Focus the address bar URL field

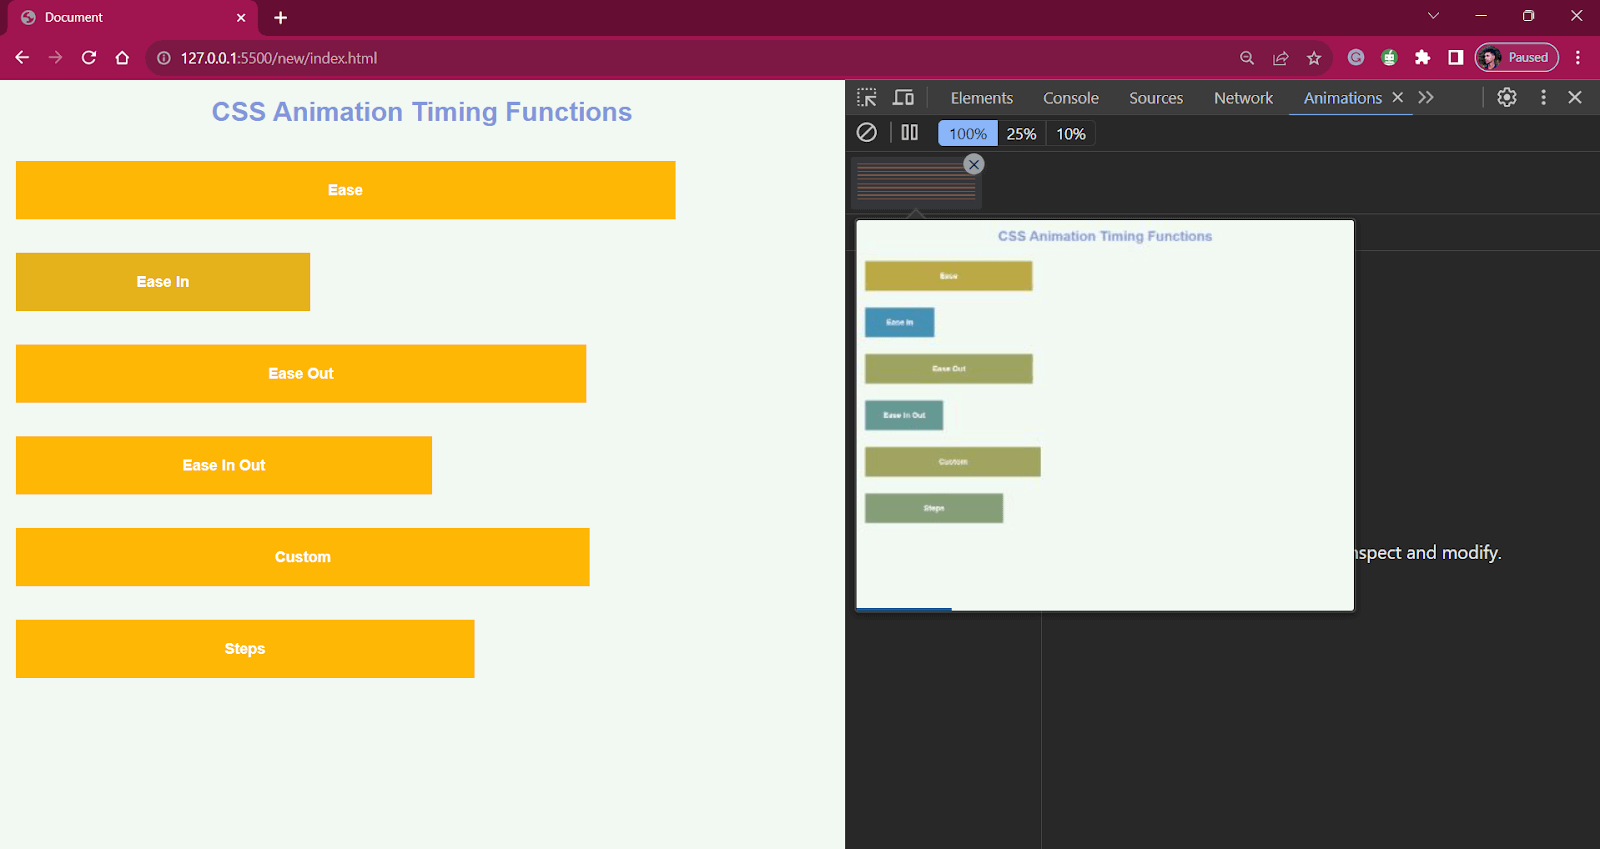click(690, 58)
